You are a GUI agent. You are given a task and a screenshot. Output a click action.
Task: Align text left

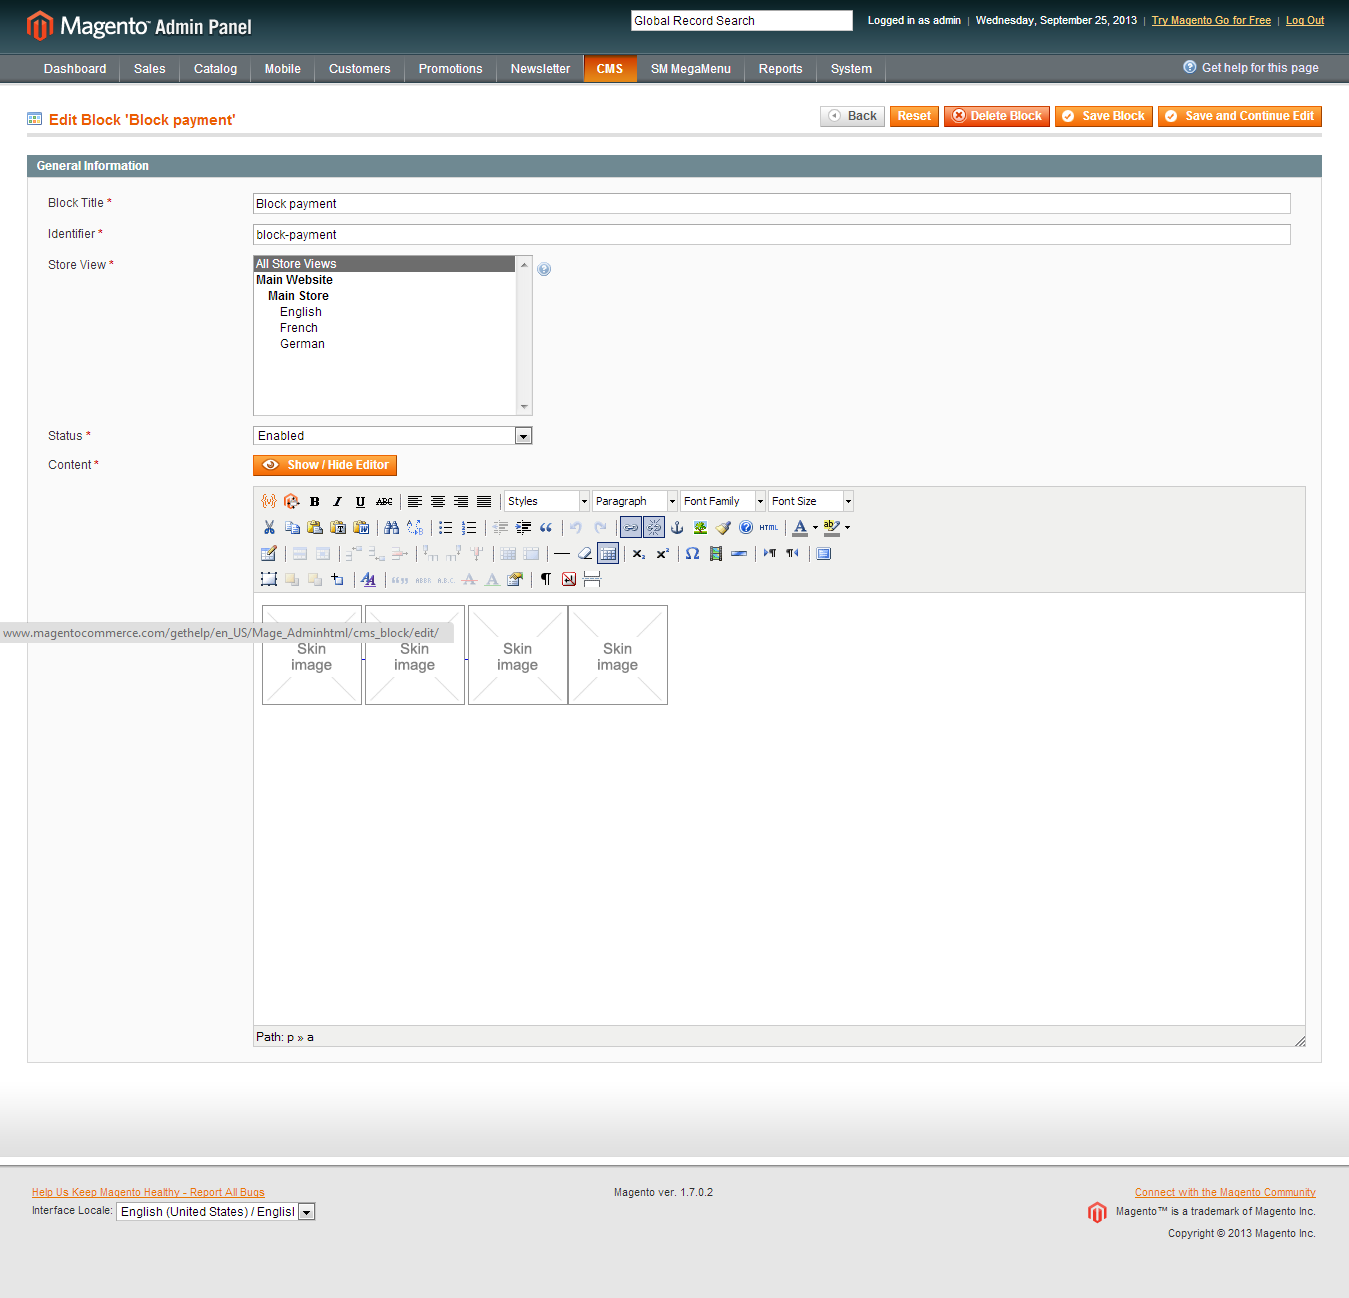(415, 501)
